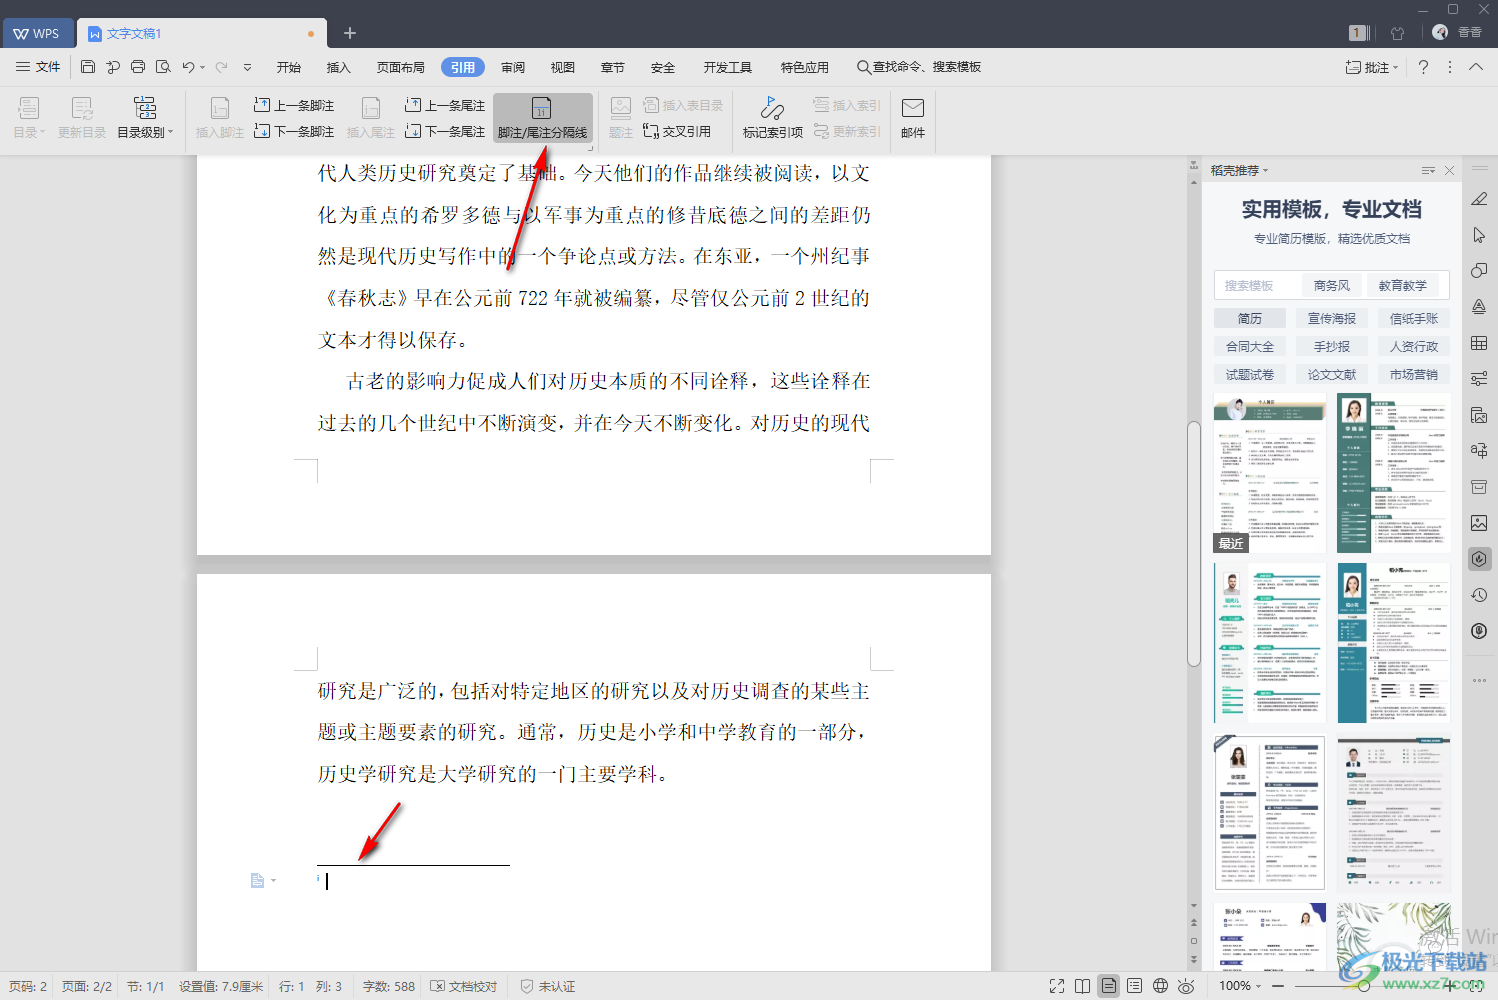This screenshot has height=1000, width=1498.
Task: Select the 文字文稿1 document tab
Action: click(202, 33)
